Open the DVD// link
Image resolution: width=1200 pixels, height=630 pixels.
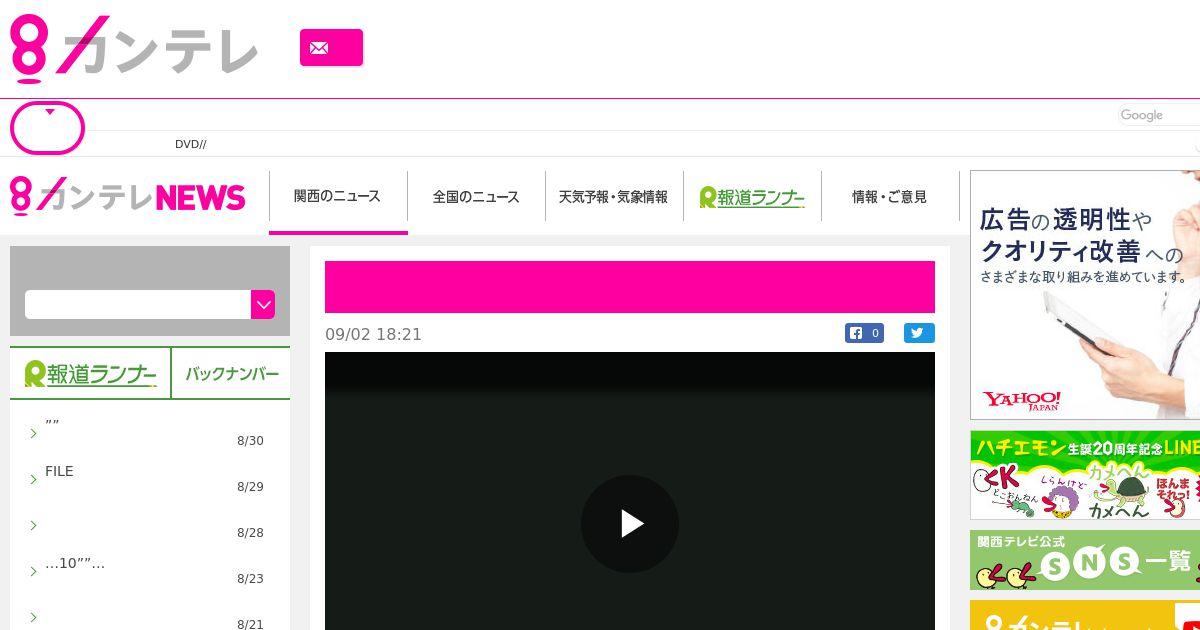190,144
